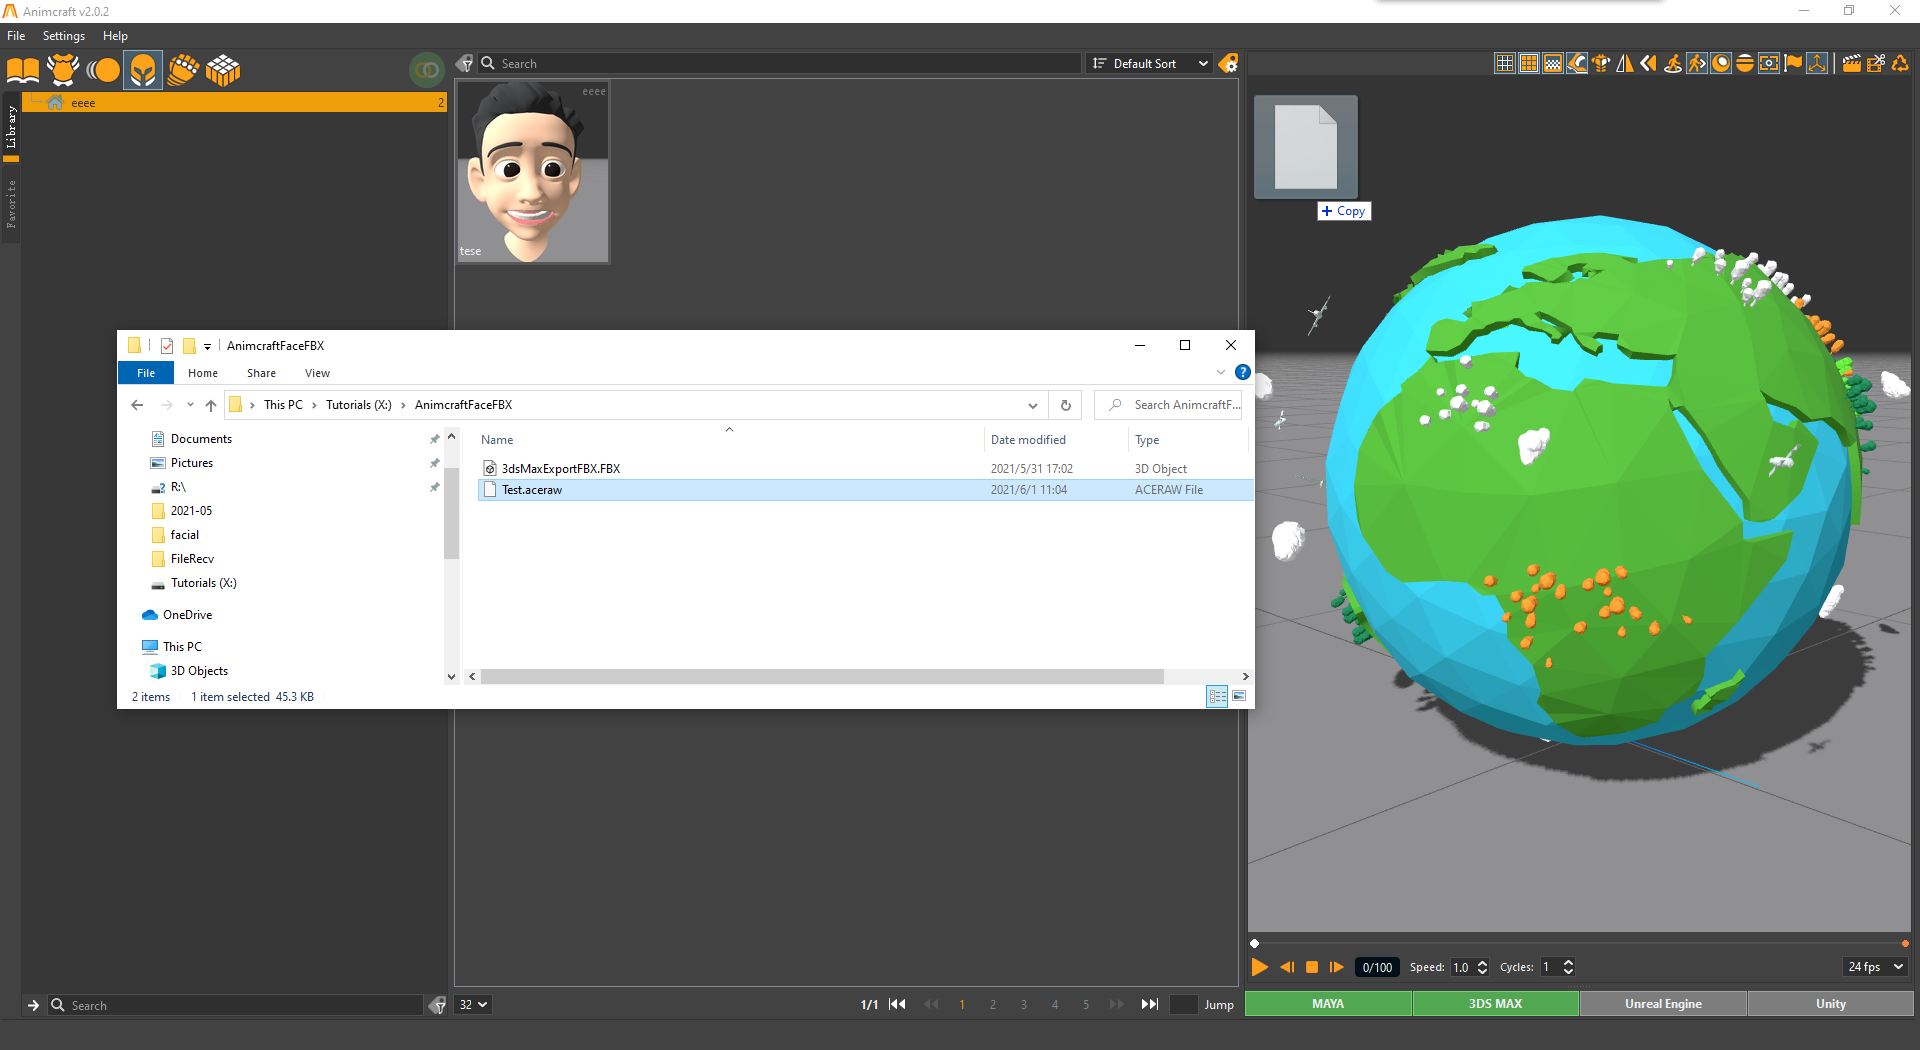Step to the next frame
This screenshot has height=1050, width=1920.
tap(1336, 967)
